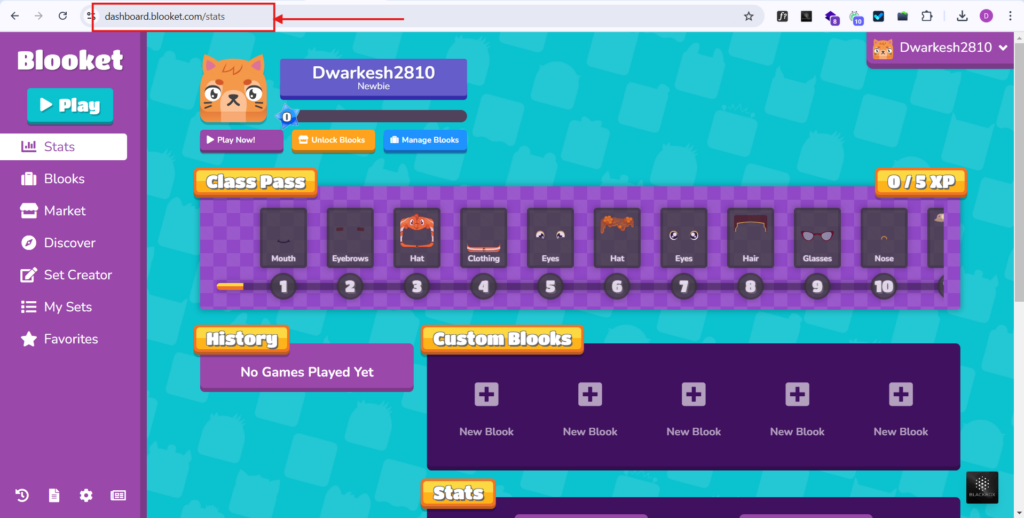Bookmark this page with the star icon
This screenshot has width=1024, height=518.
coord(748,16)
